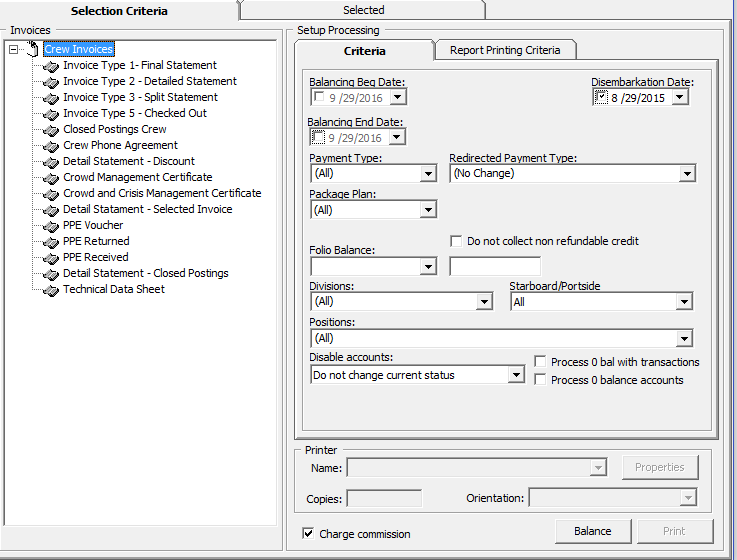Uncheck Charge commission

point(308,533)
